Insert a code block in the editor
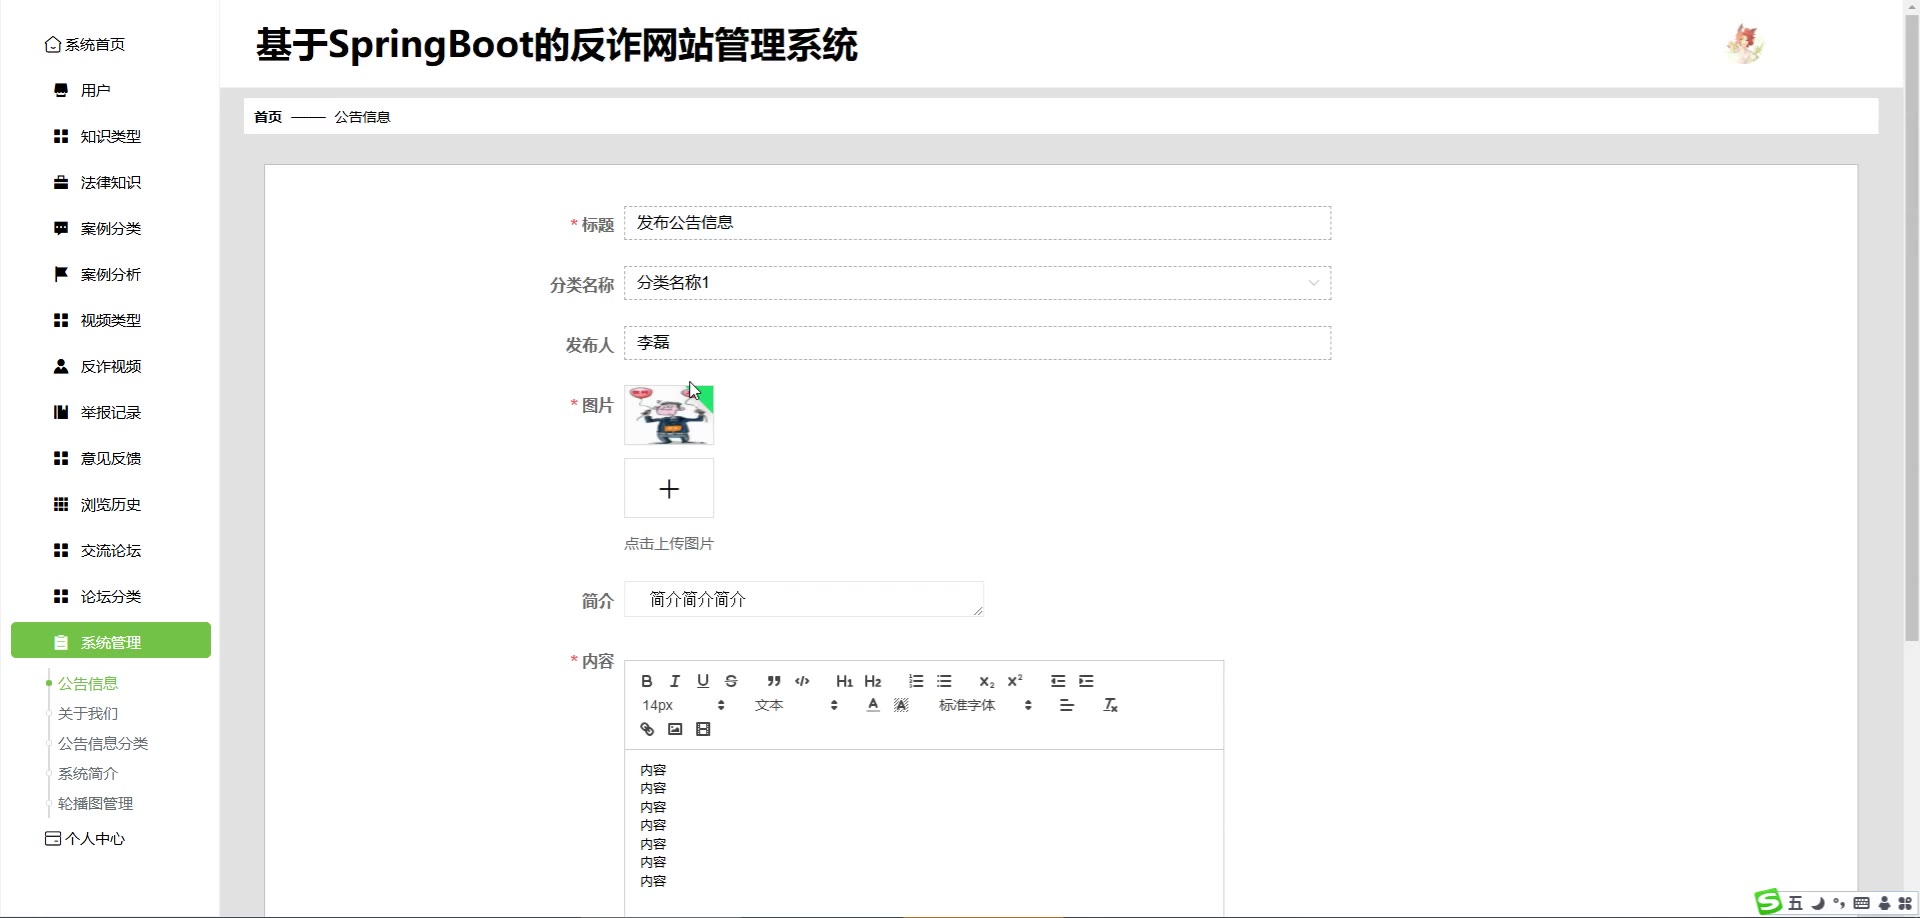1920x918 pixels. (802, 681)
